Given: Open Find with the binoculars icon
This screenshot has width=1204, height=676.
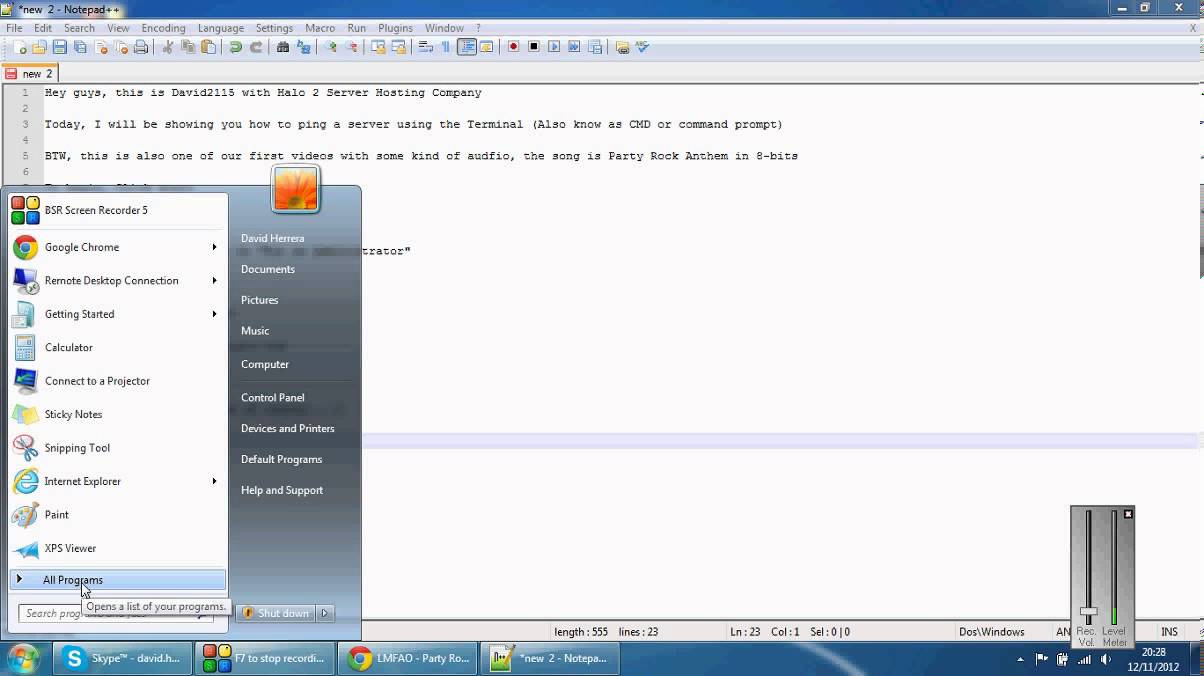Looking at the screenshot, I should [x=283, y=47].
